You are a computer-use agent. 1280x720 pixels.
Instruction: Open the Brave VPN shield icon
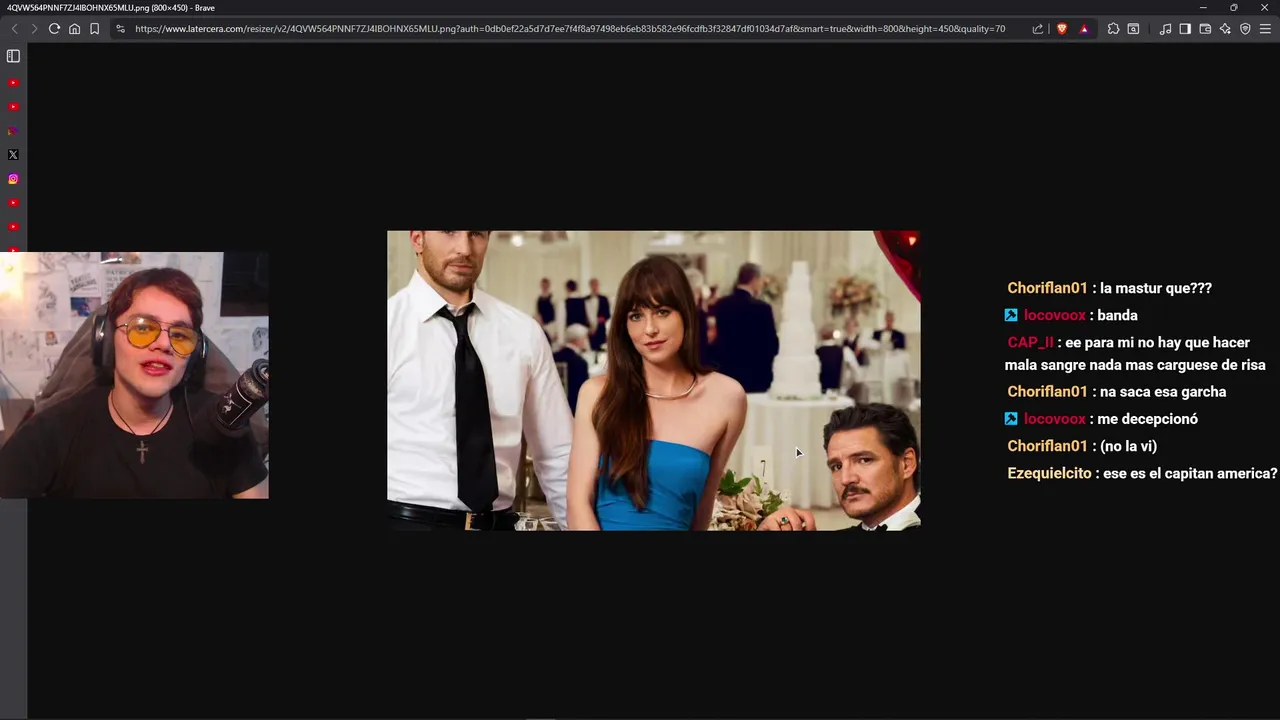click(x=1245, y=29)
